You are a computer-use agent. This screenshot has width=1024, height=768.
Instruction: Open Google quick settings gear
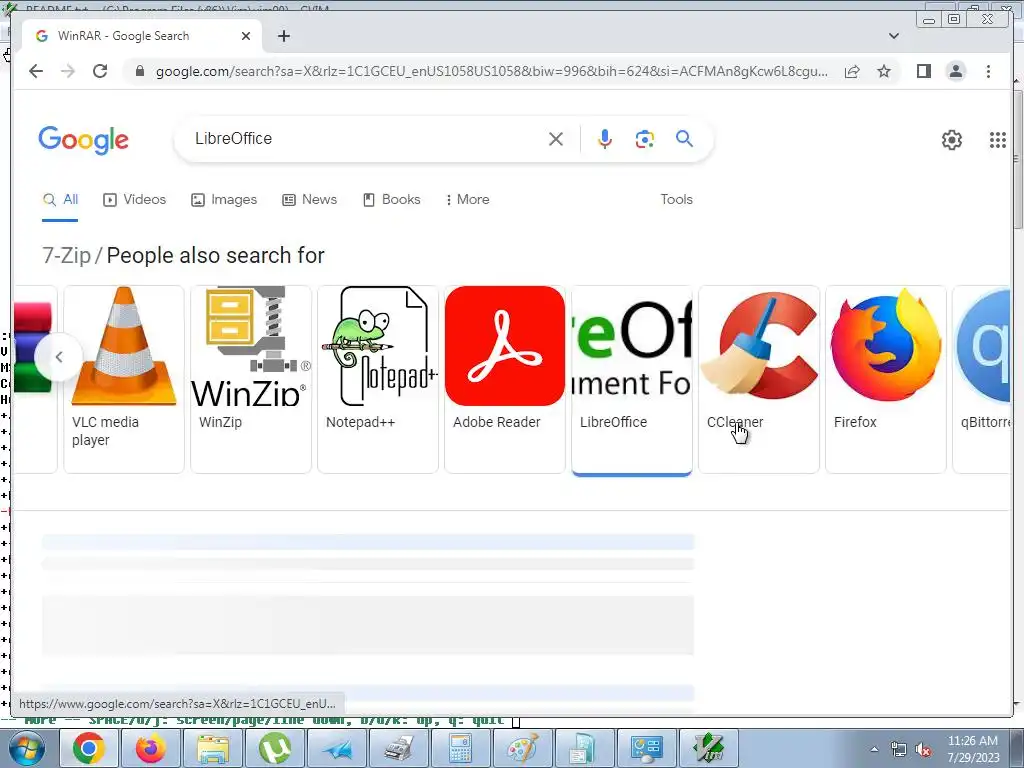(x=952, y=140)
